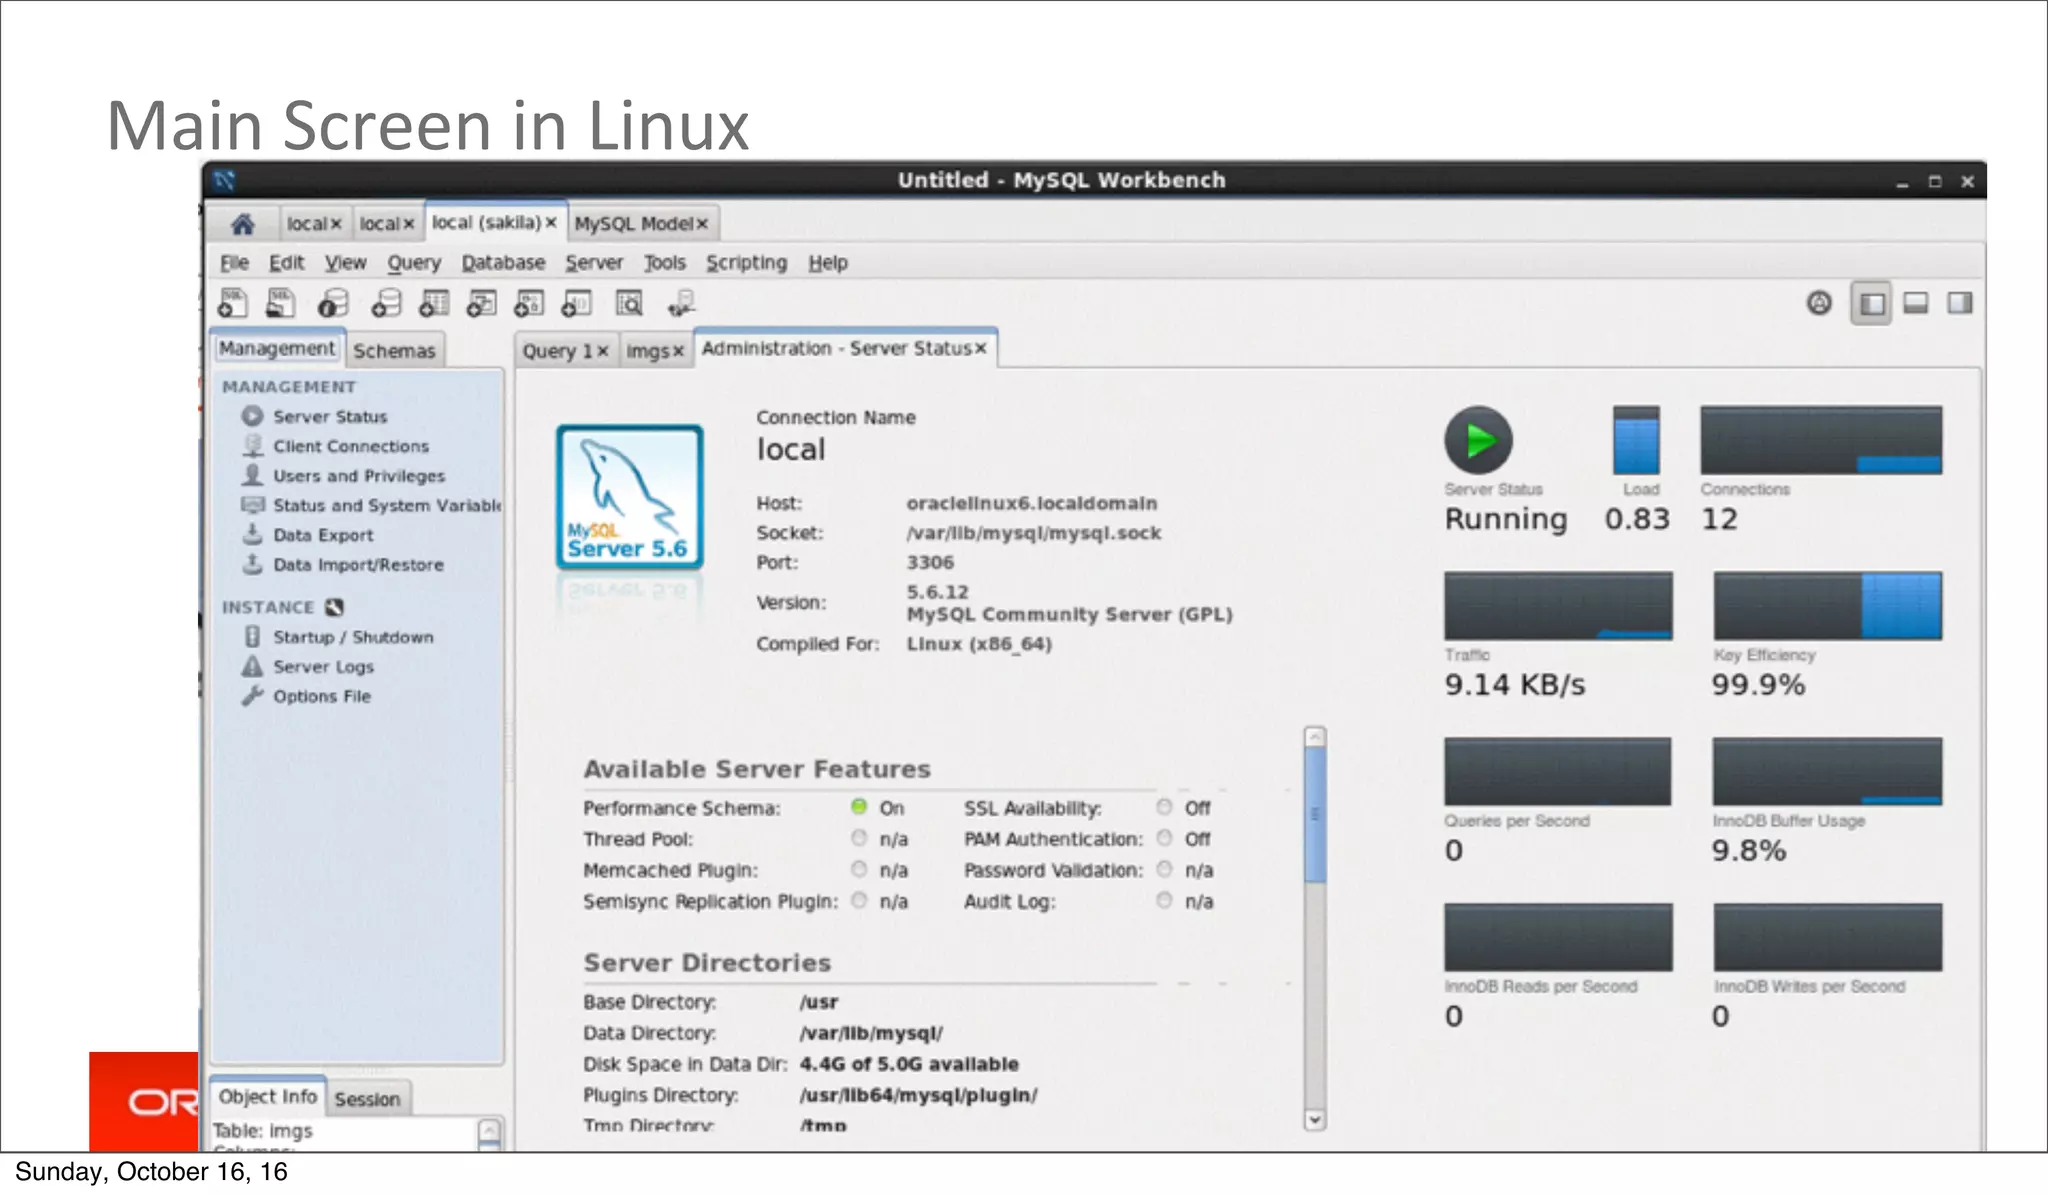The width and height of the screenshot is (2048, 1195).
Task: Open Options File
Action: (x=320, y=696)
